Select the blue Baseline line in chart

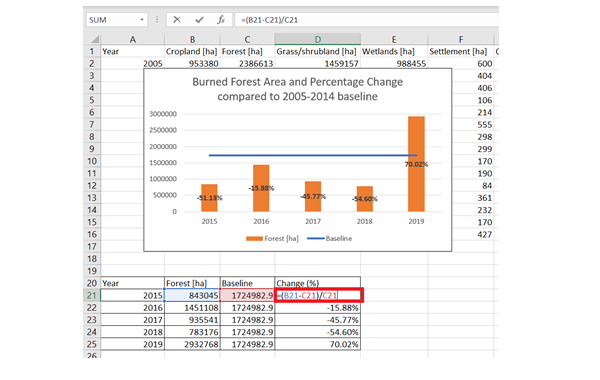[313, 155]
